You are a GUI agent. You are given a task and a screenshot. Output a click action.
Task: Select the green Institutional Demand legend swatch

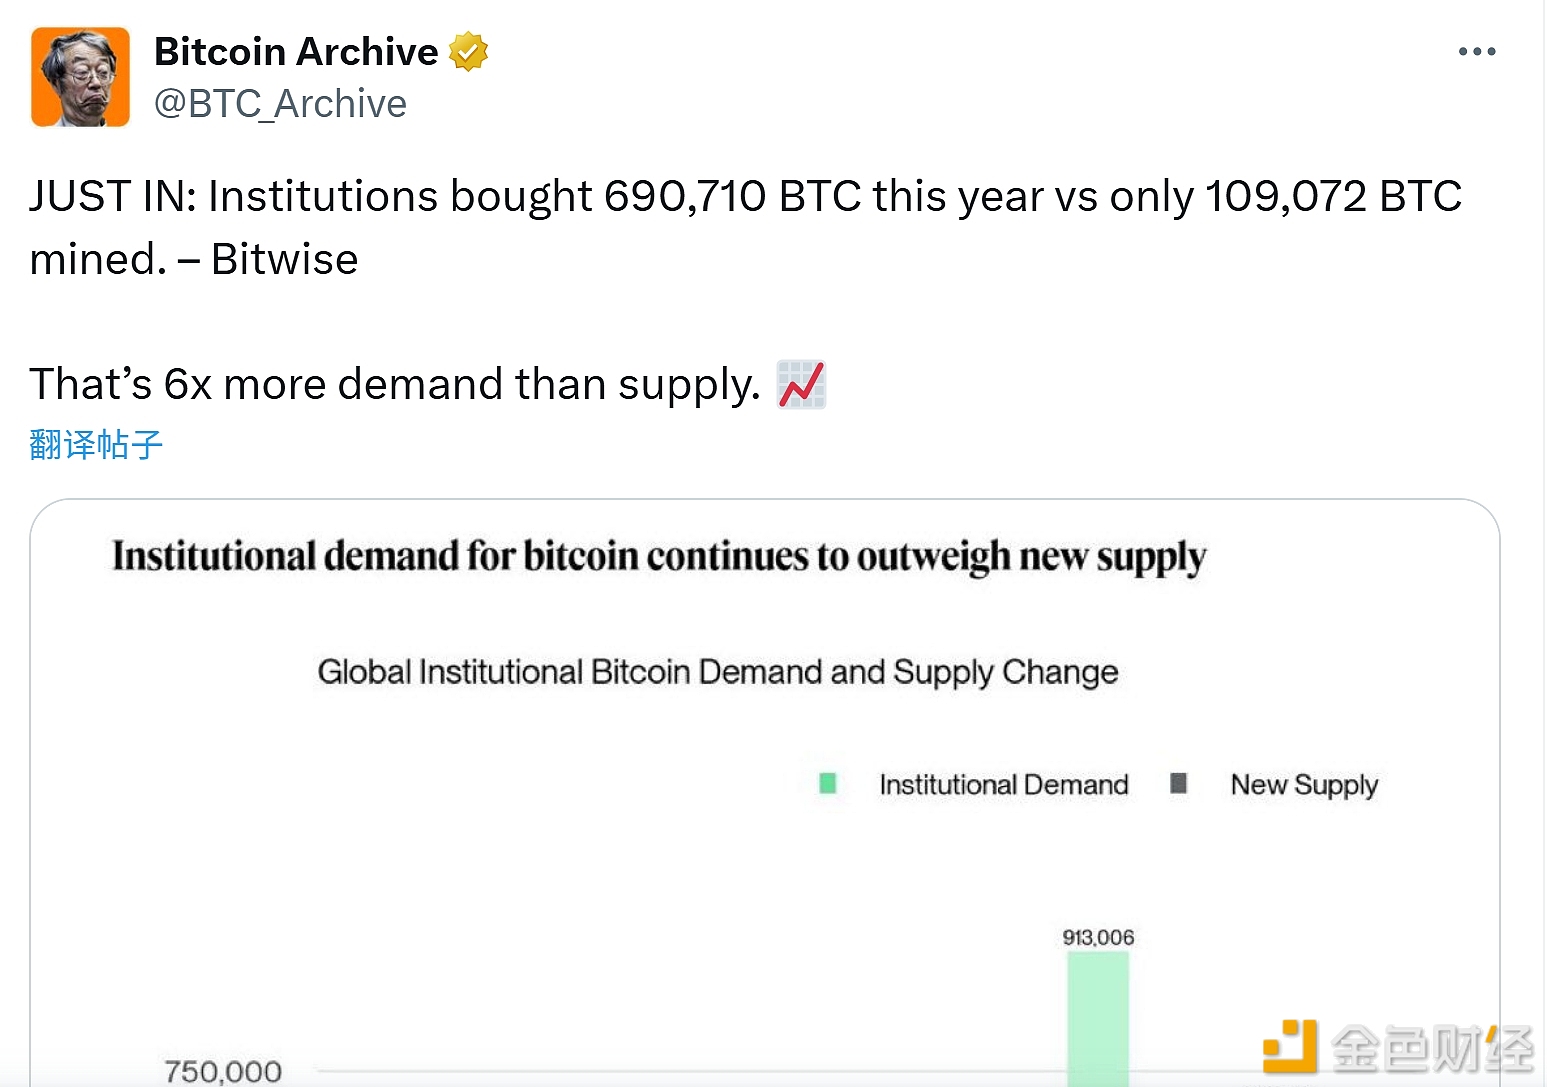pos(827,783)
